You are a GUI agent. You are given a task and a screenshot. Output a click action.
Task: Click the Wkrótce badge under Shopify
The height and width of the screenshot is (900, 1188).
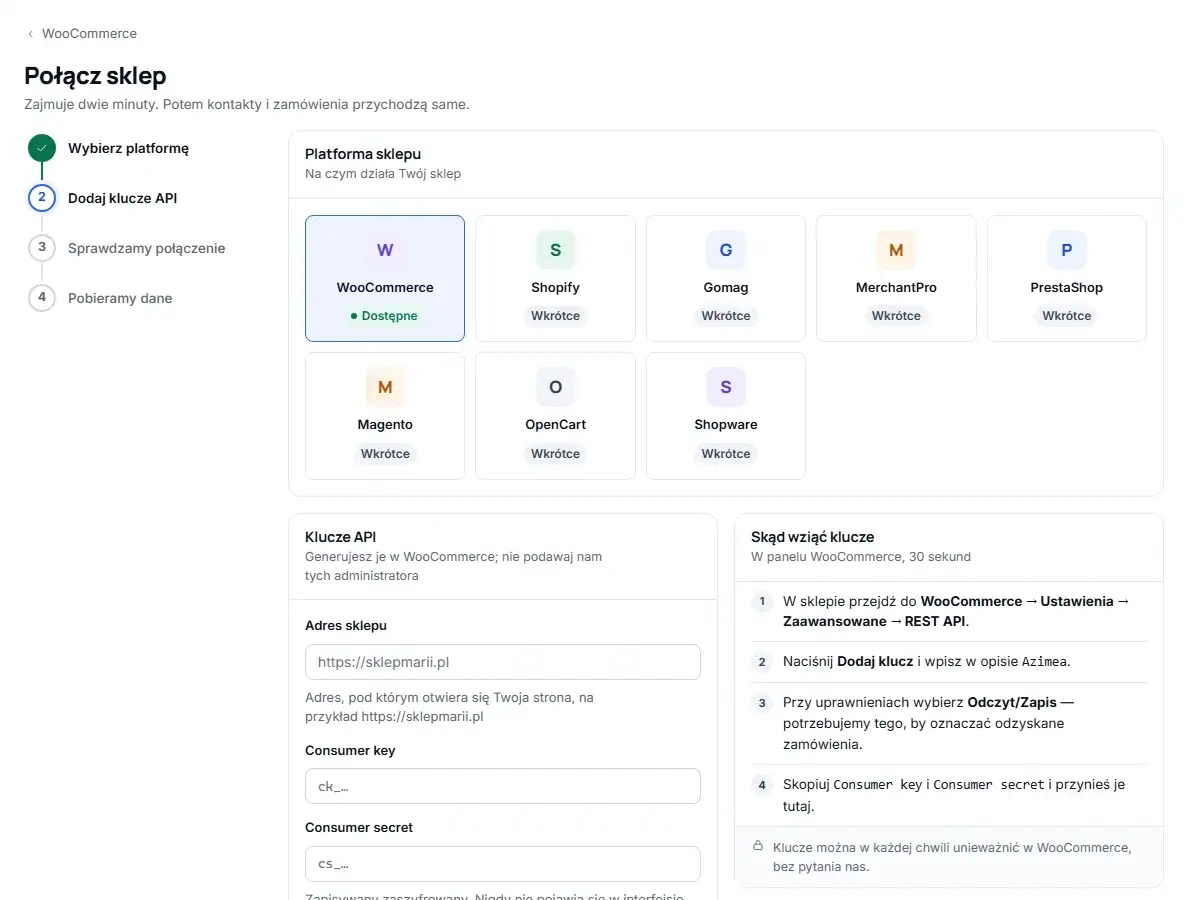(555, 316)
